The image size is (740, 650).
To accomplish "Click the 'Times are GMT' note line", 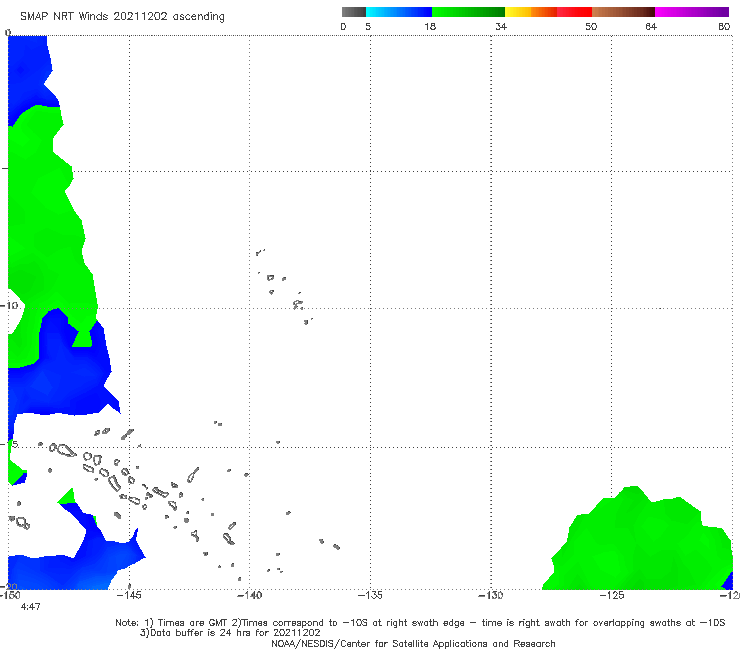I will pos(420,623).
